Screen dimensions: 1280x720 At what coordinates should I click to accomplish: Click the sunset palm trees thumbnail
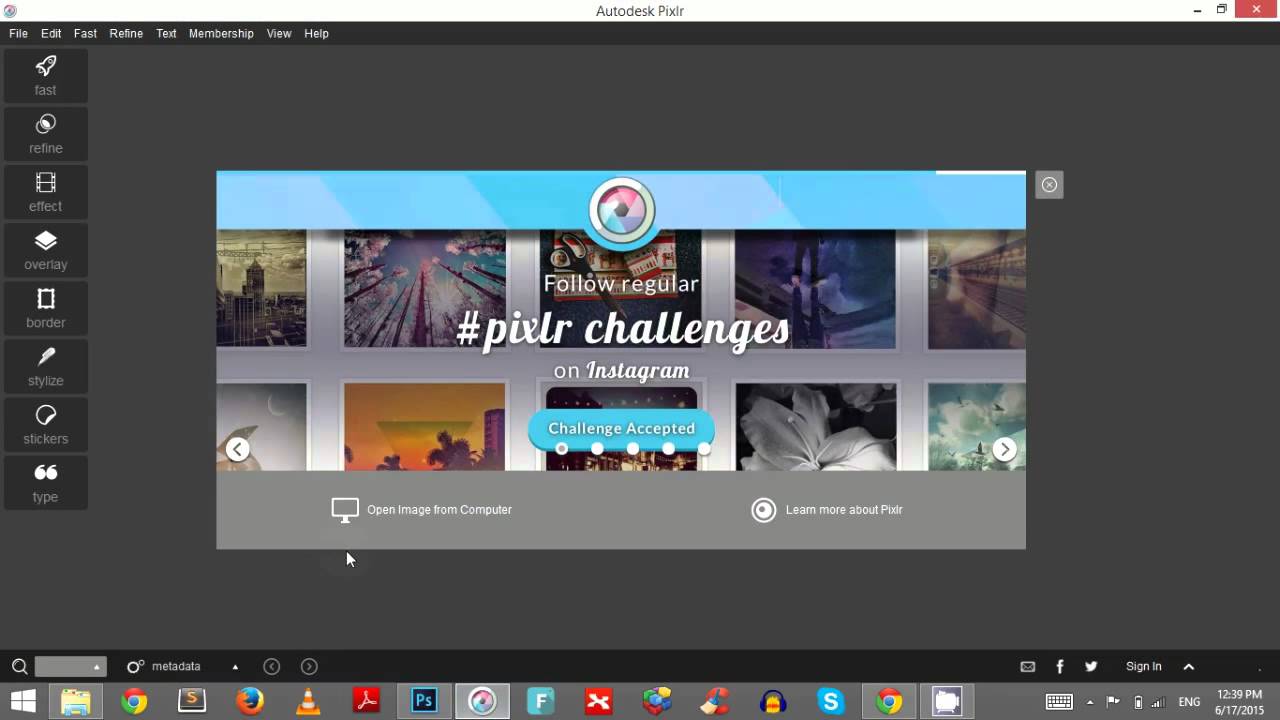point(425,427)
